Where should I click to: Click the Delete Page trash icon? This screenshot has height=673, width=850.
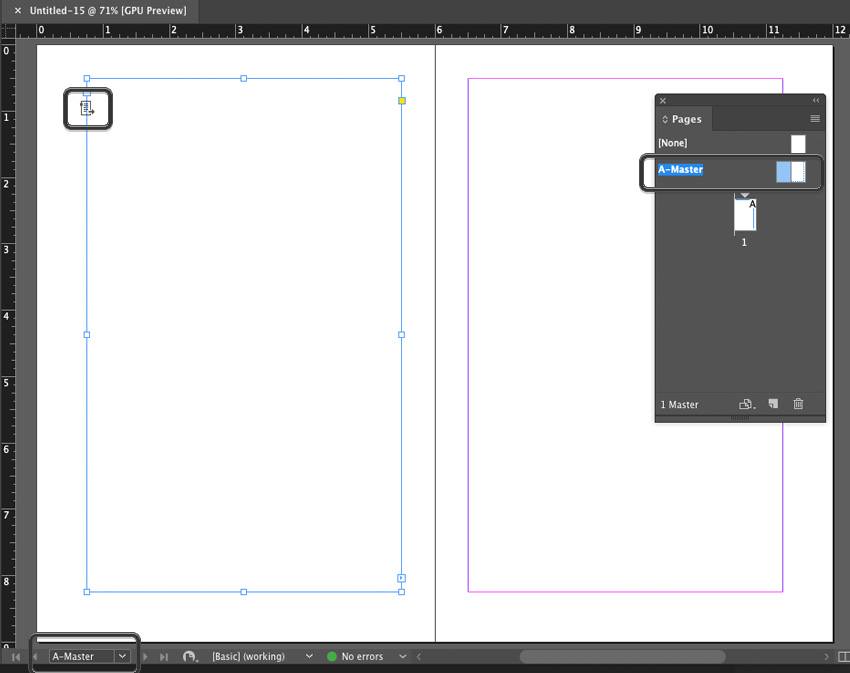click(x=797, y=404)
